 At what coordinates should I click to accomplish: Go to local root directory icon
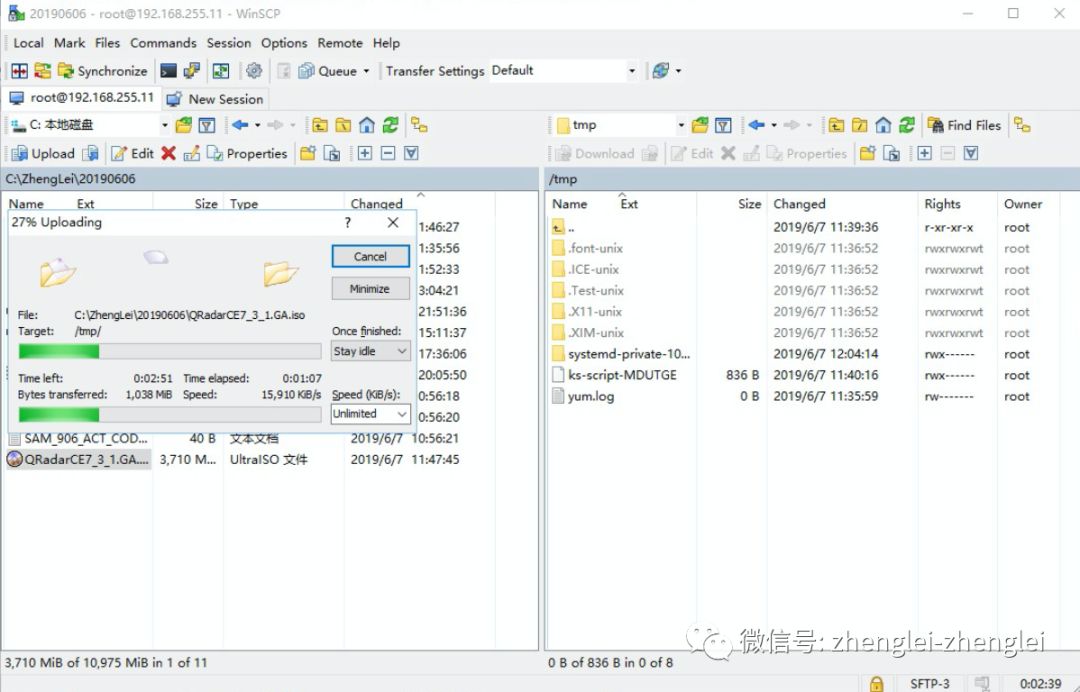(343, 125)
